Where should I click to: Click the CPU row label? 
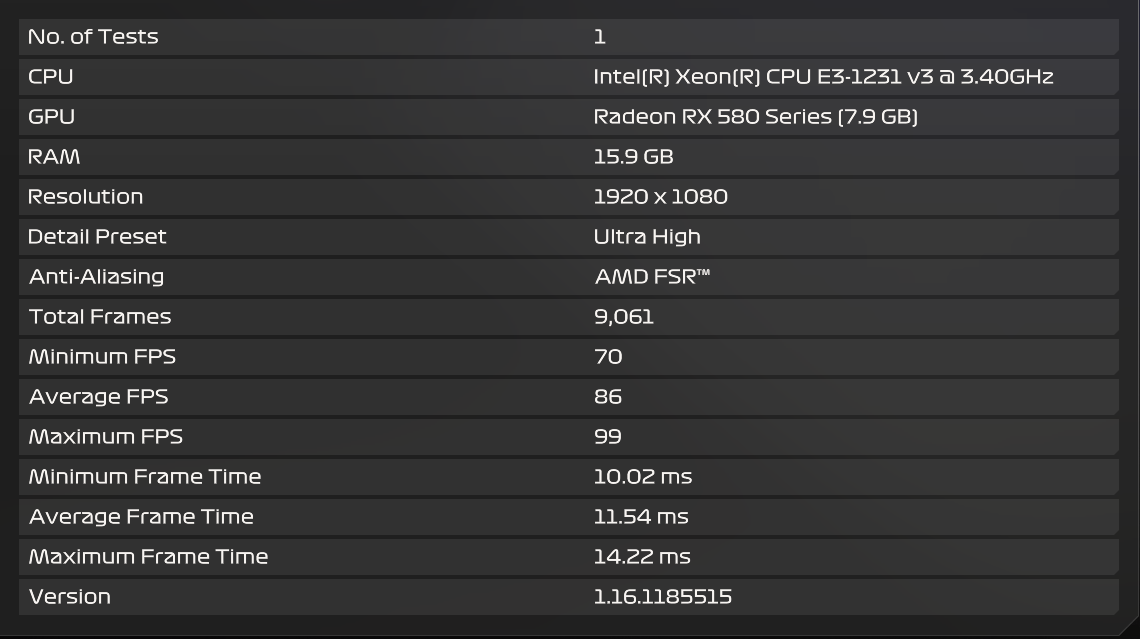point(51,76)
